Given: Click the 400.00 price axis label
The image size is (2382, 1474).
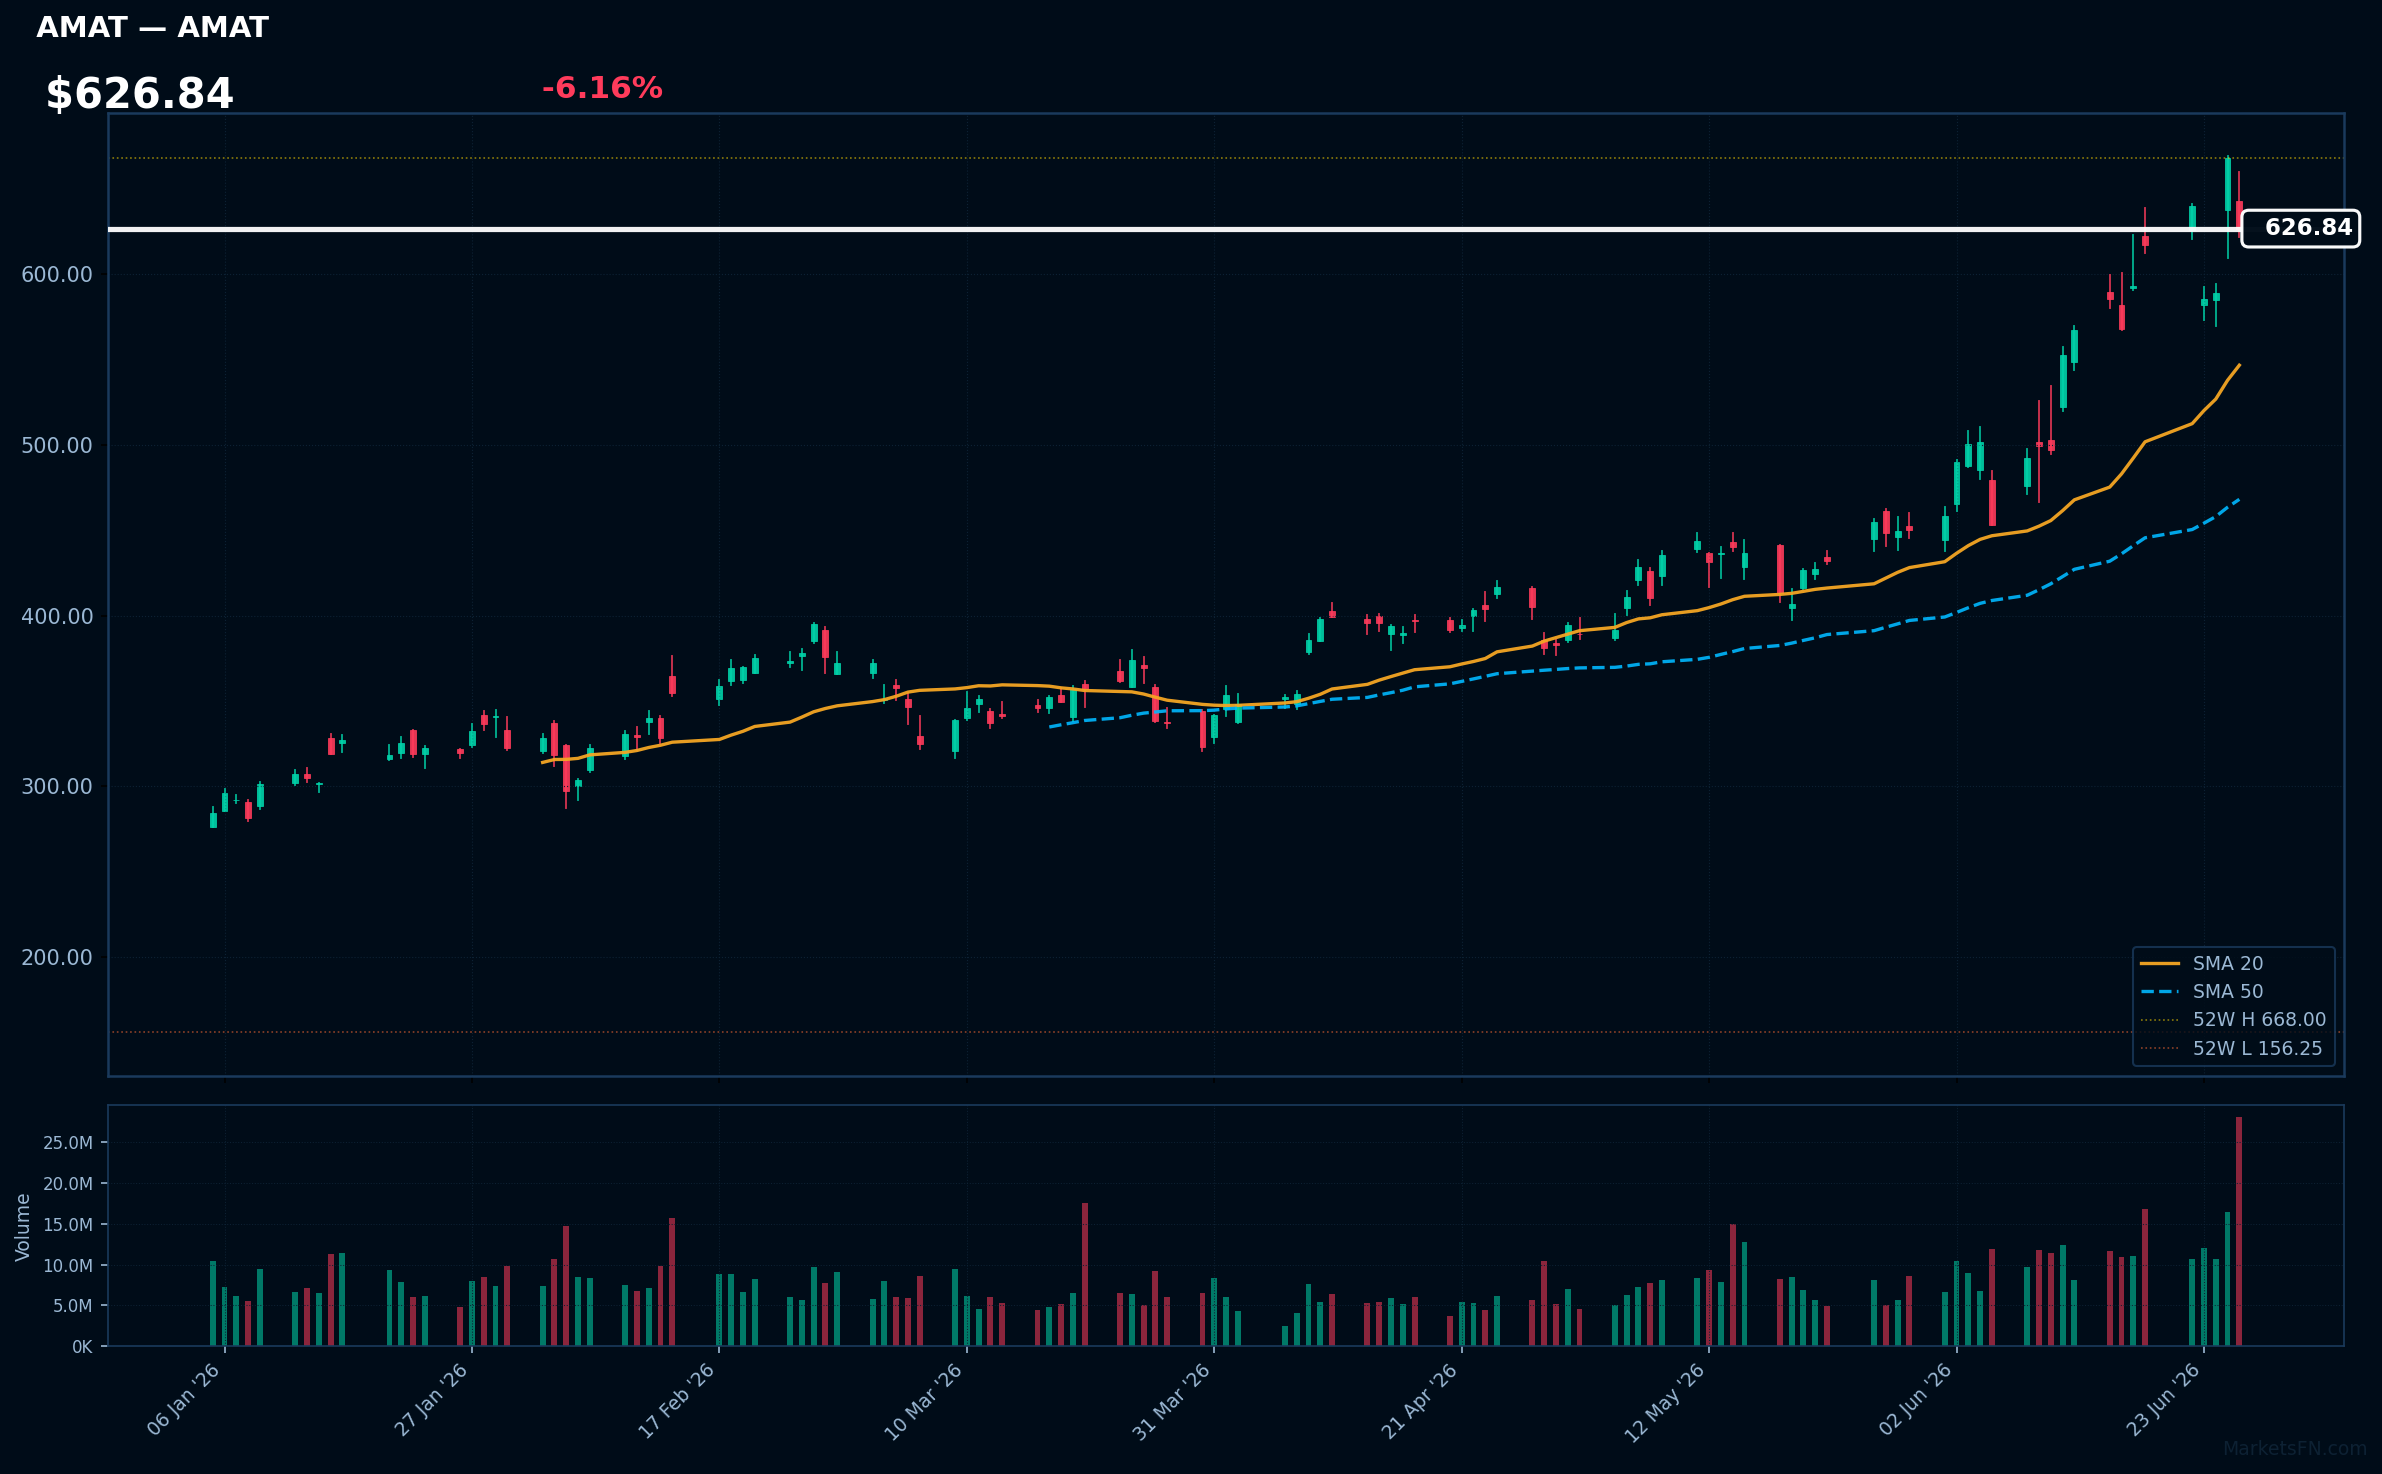Looking at the screenshot, I should pos(57,617).
